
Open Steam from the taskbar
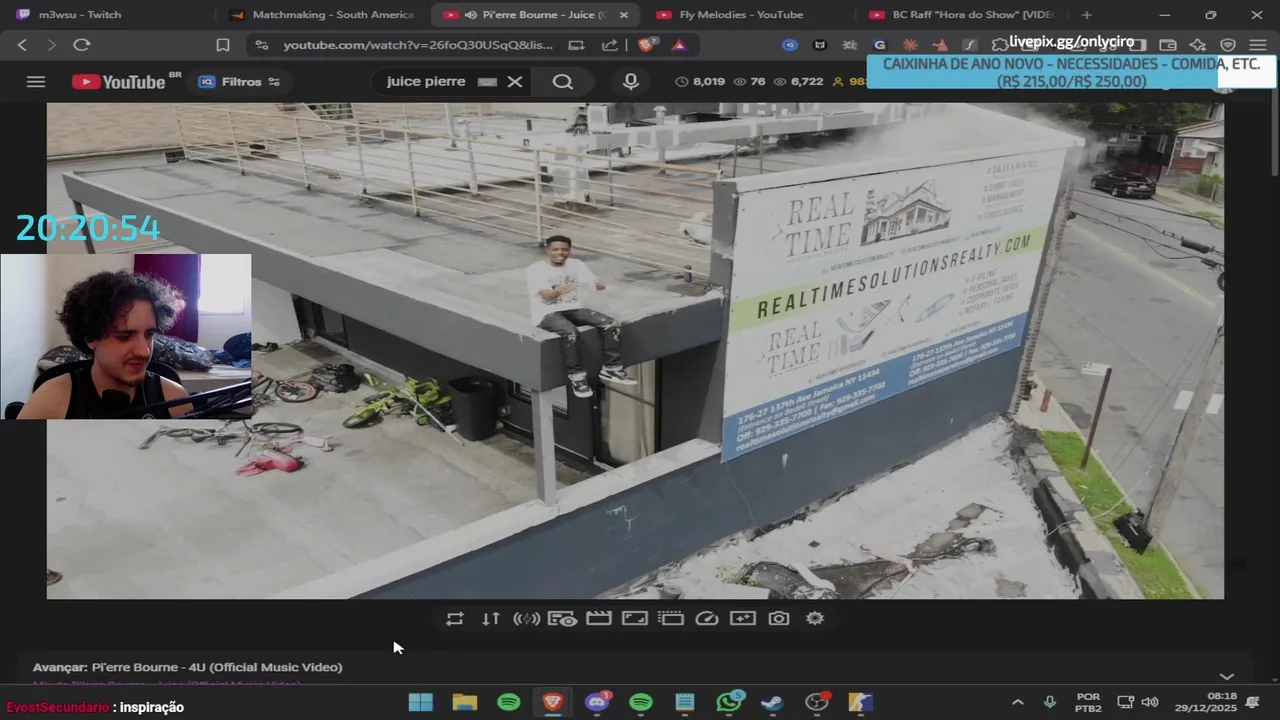tap(773, 702)
